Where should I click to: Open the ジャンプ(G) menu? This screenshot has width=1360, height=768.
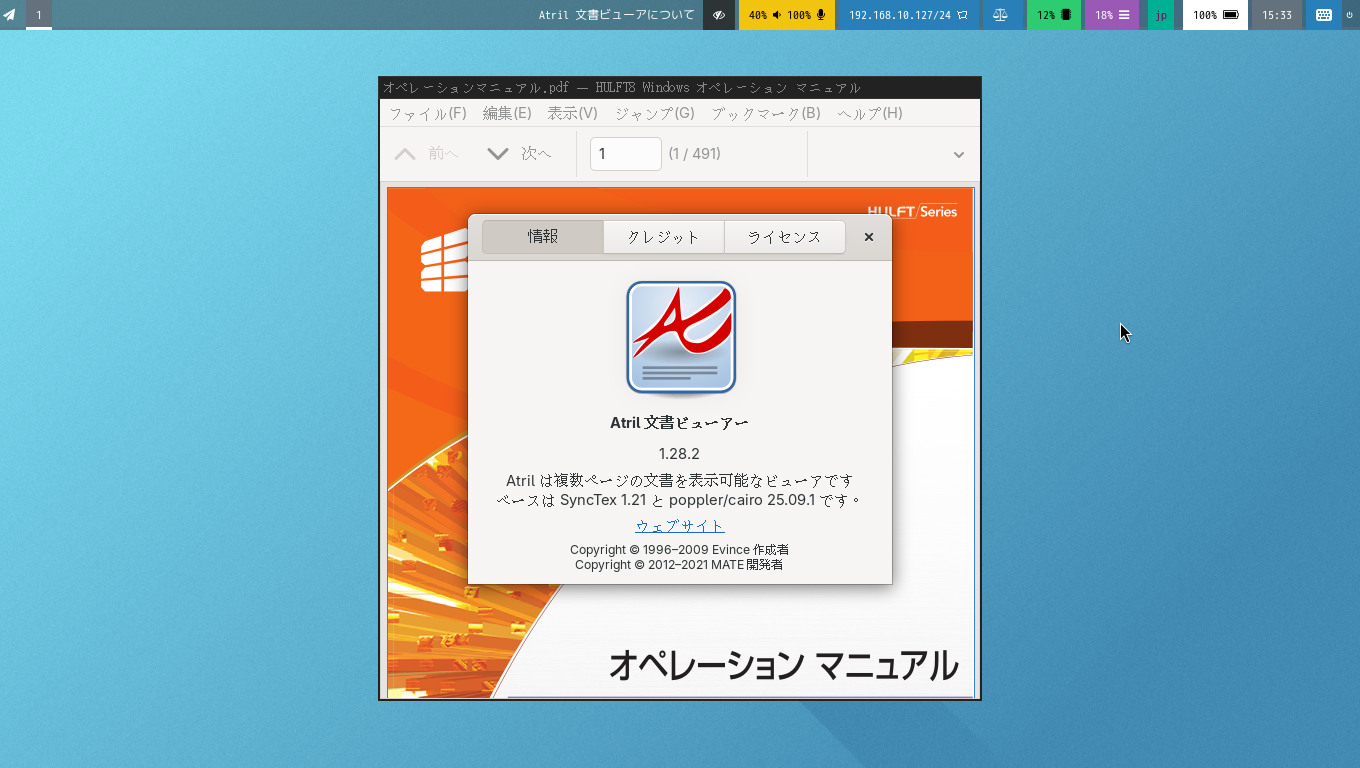655,113
